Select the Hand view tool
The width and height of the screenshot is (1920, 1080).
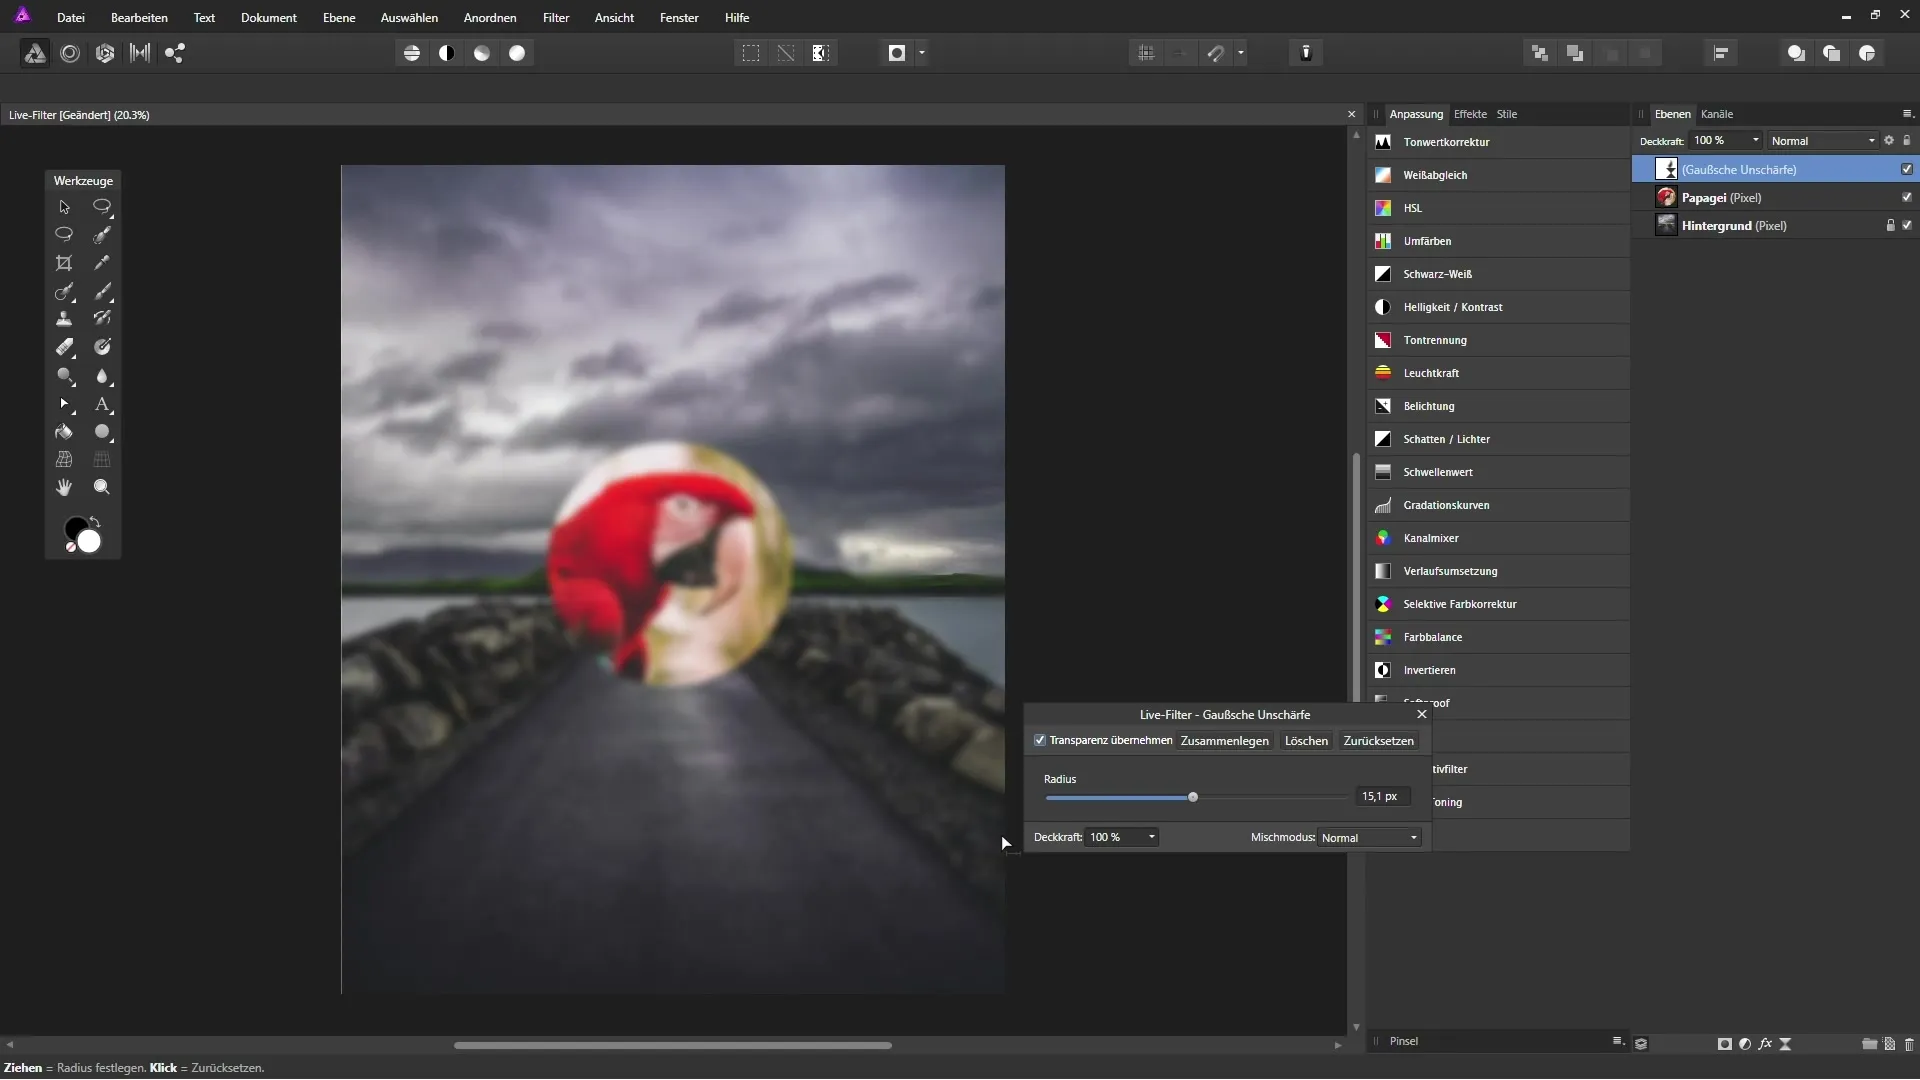click(x=64, y=487)
